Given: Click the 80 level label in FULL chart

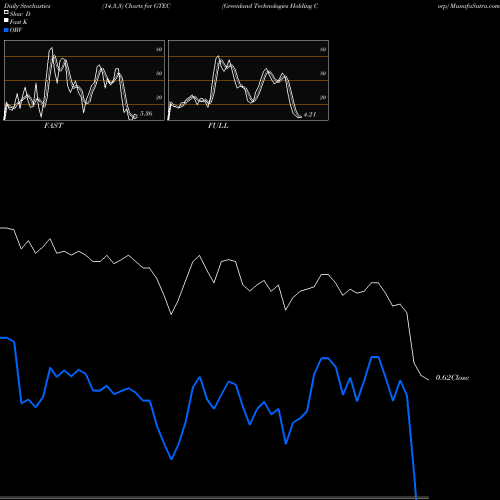Looking at the screenshot, I should pos(323,49).
